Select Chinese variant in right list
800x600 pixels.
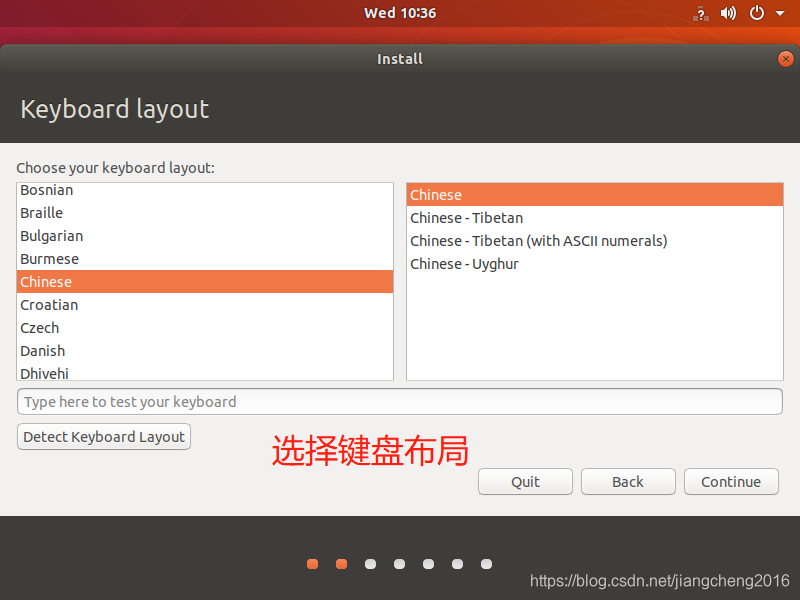pyautogui.click(x=595, y=194)
